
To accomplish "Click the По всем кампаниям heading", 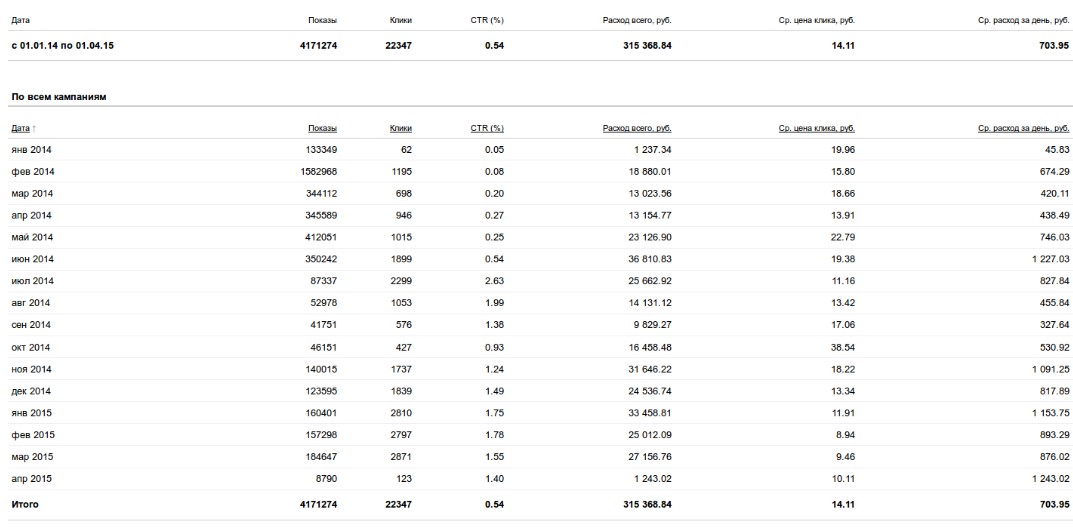I will 59,97.
